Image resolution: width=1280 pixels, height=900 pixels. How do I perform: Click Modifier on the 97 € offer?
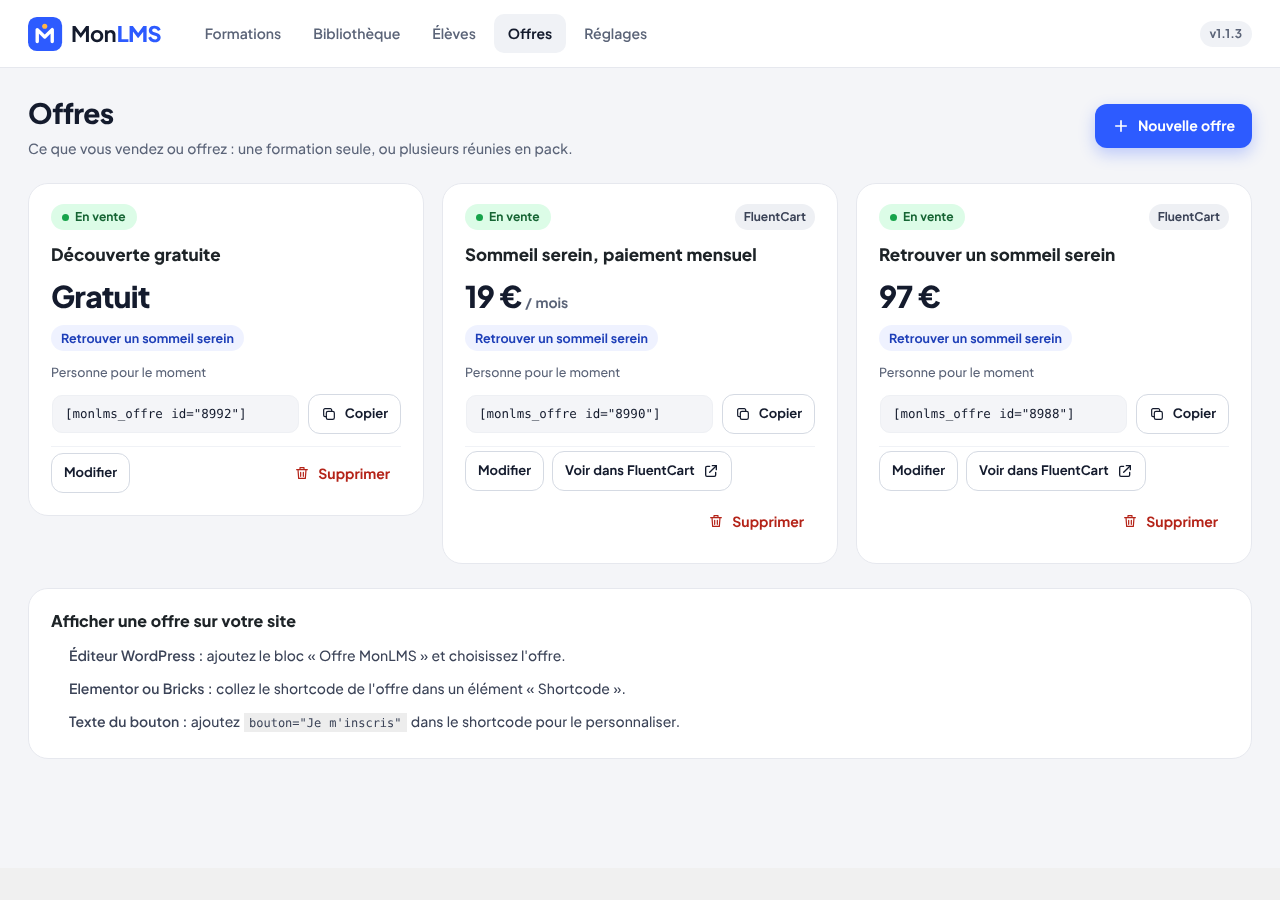click(x=918, y=471)
